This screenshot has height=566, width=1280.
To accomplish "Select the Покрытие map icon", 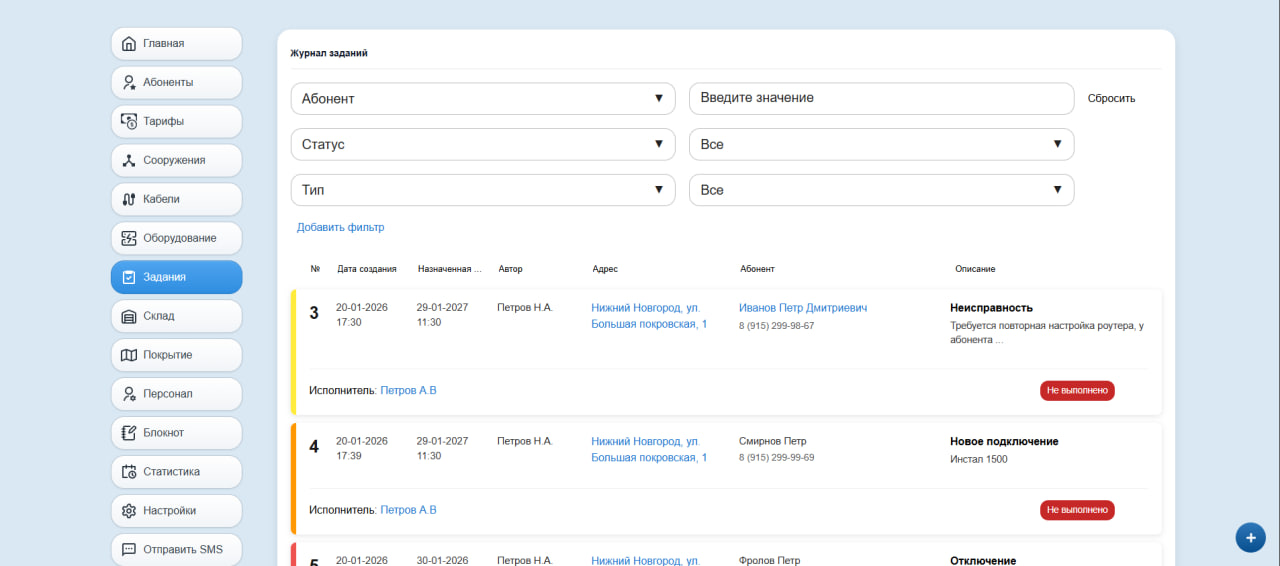I will [128, 356].
